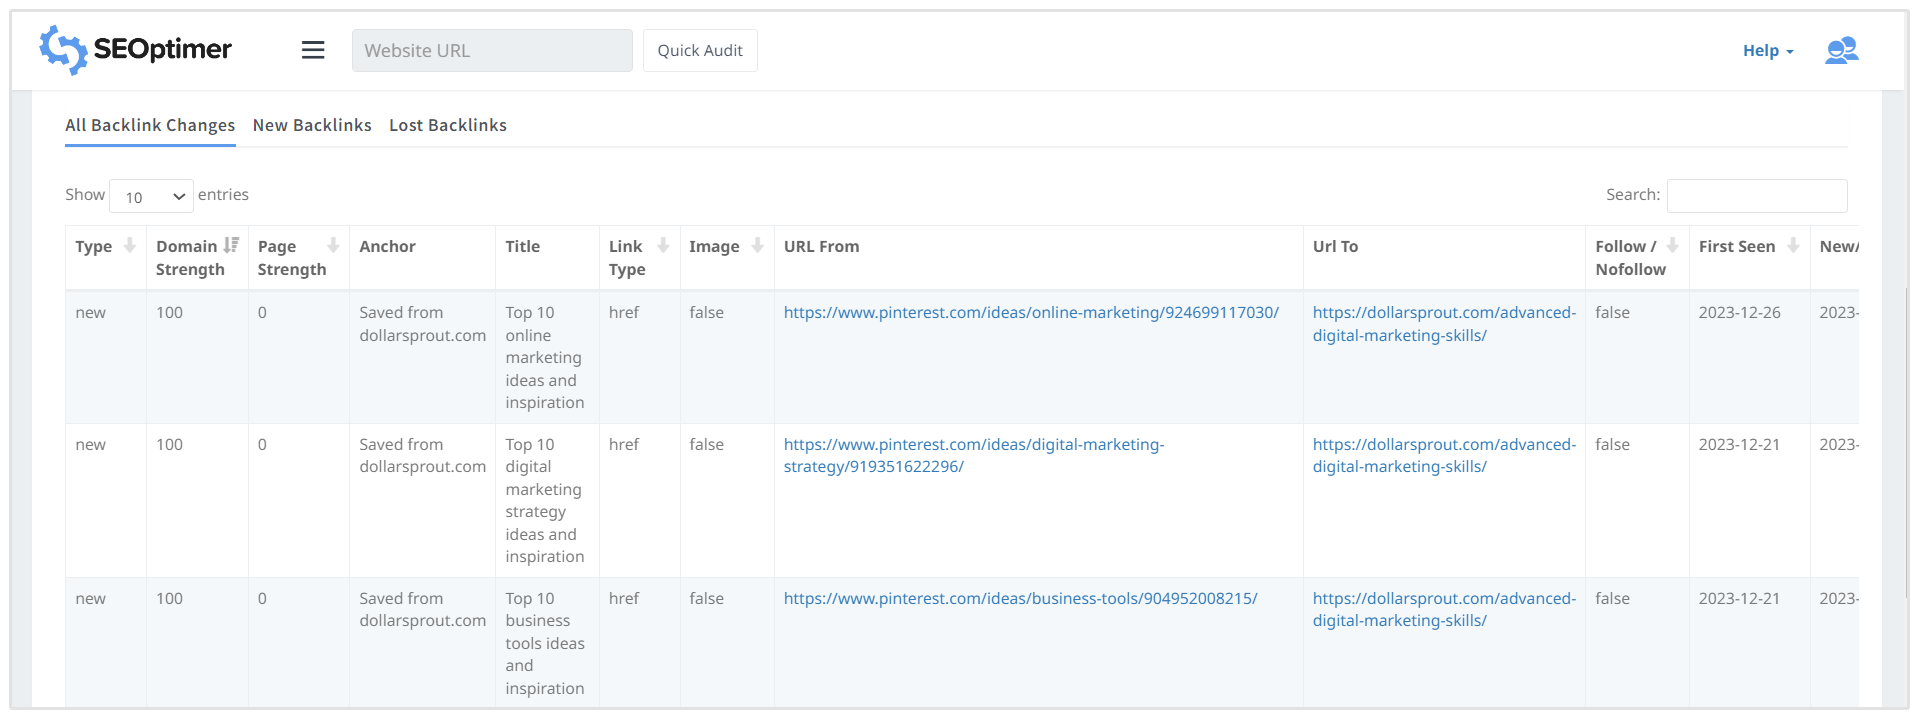Image resolution: width=1920 pixels, height=720 pixels.
Task: Click the SEOptimer gear logo
Action: (x=63, y=50)
